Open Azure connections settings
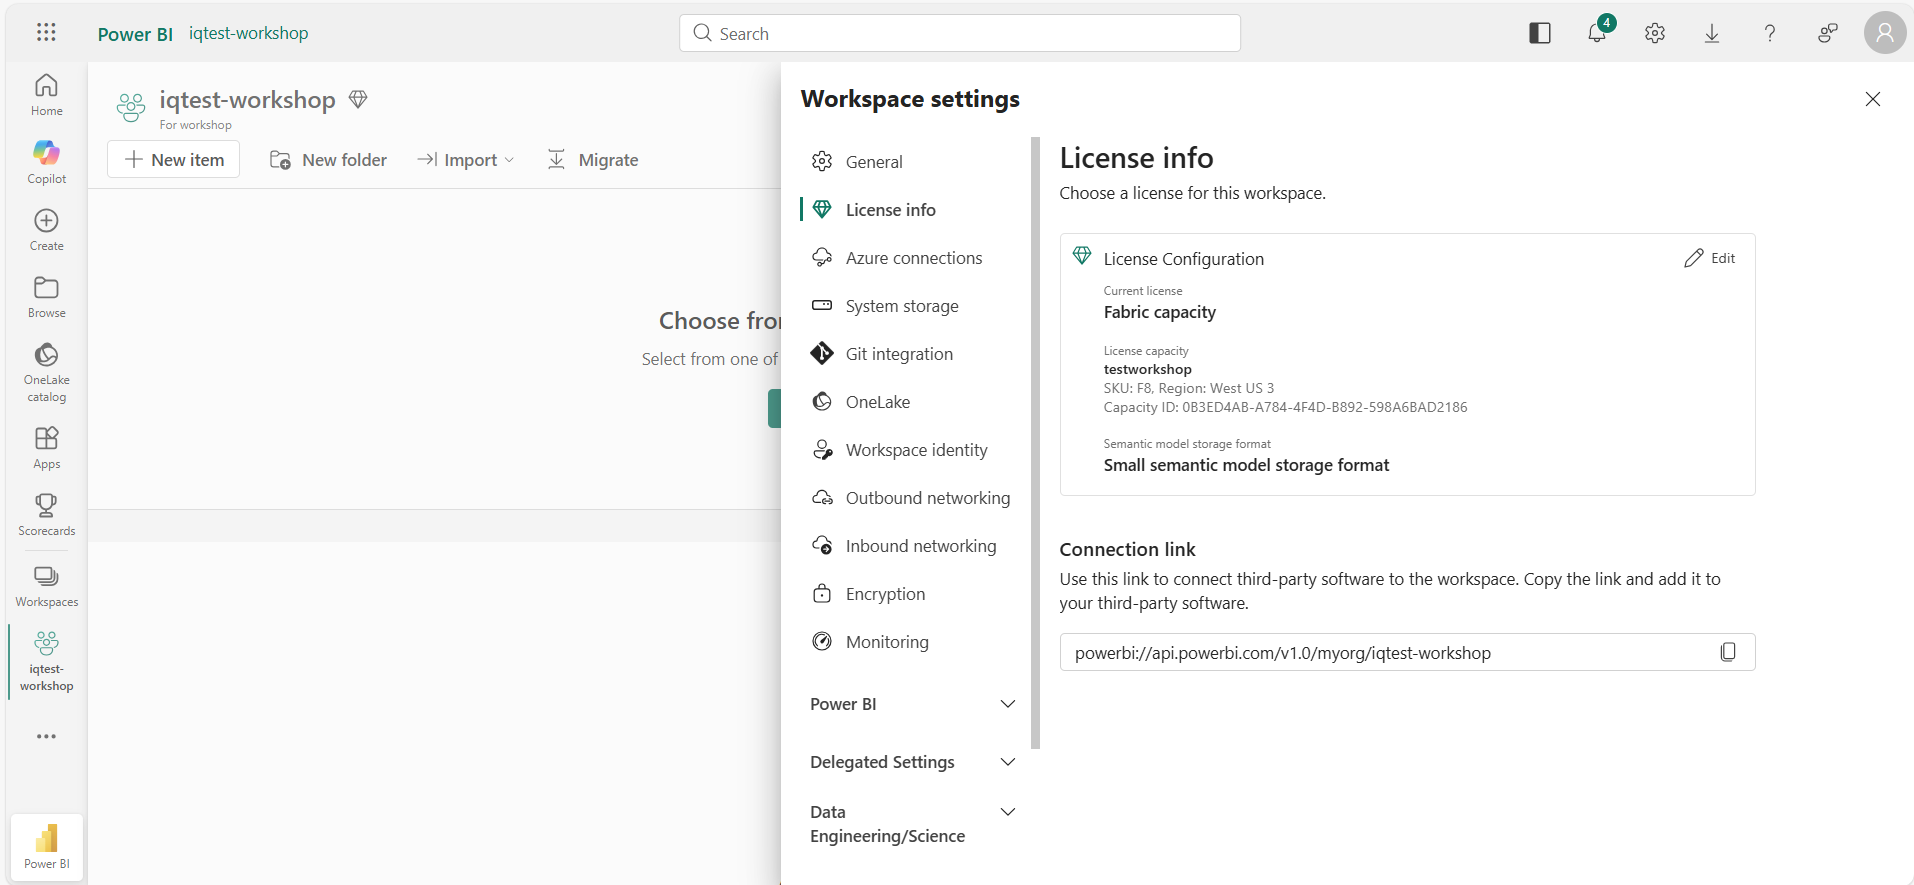This screenshot has height=885, width=1914. pyautogui.click(x=912, y=258)
